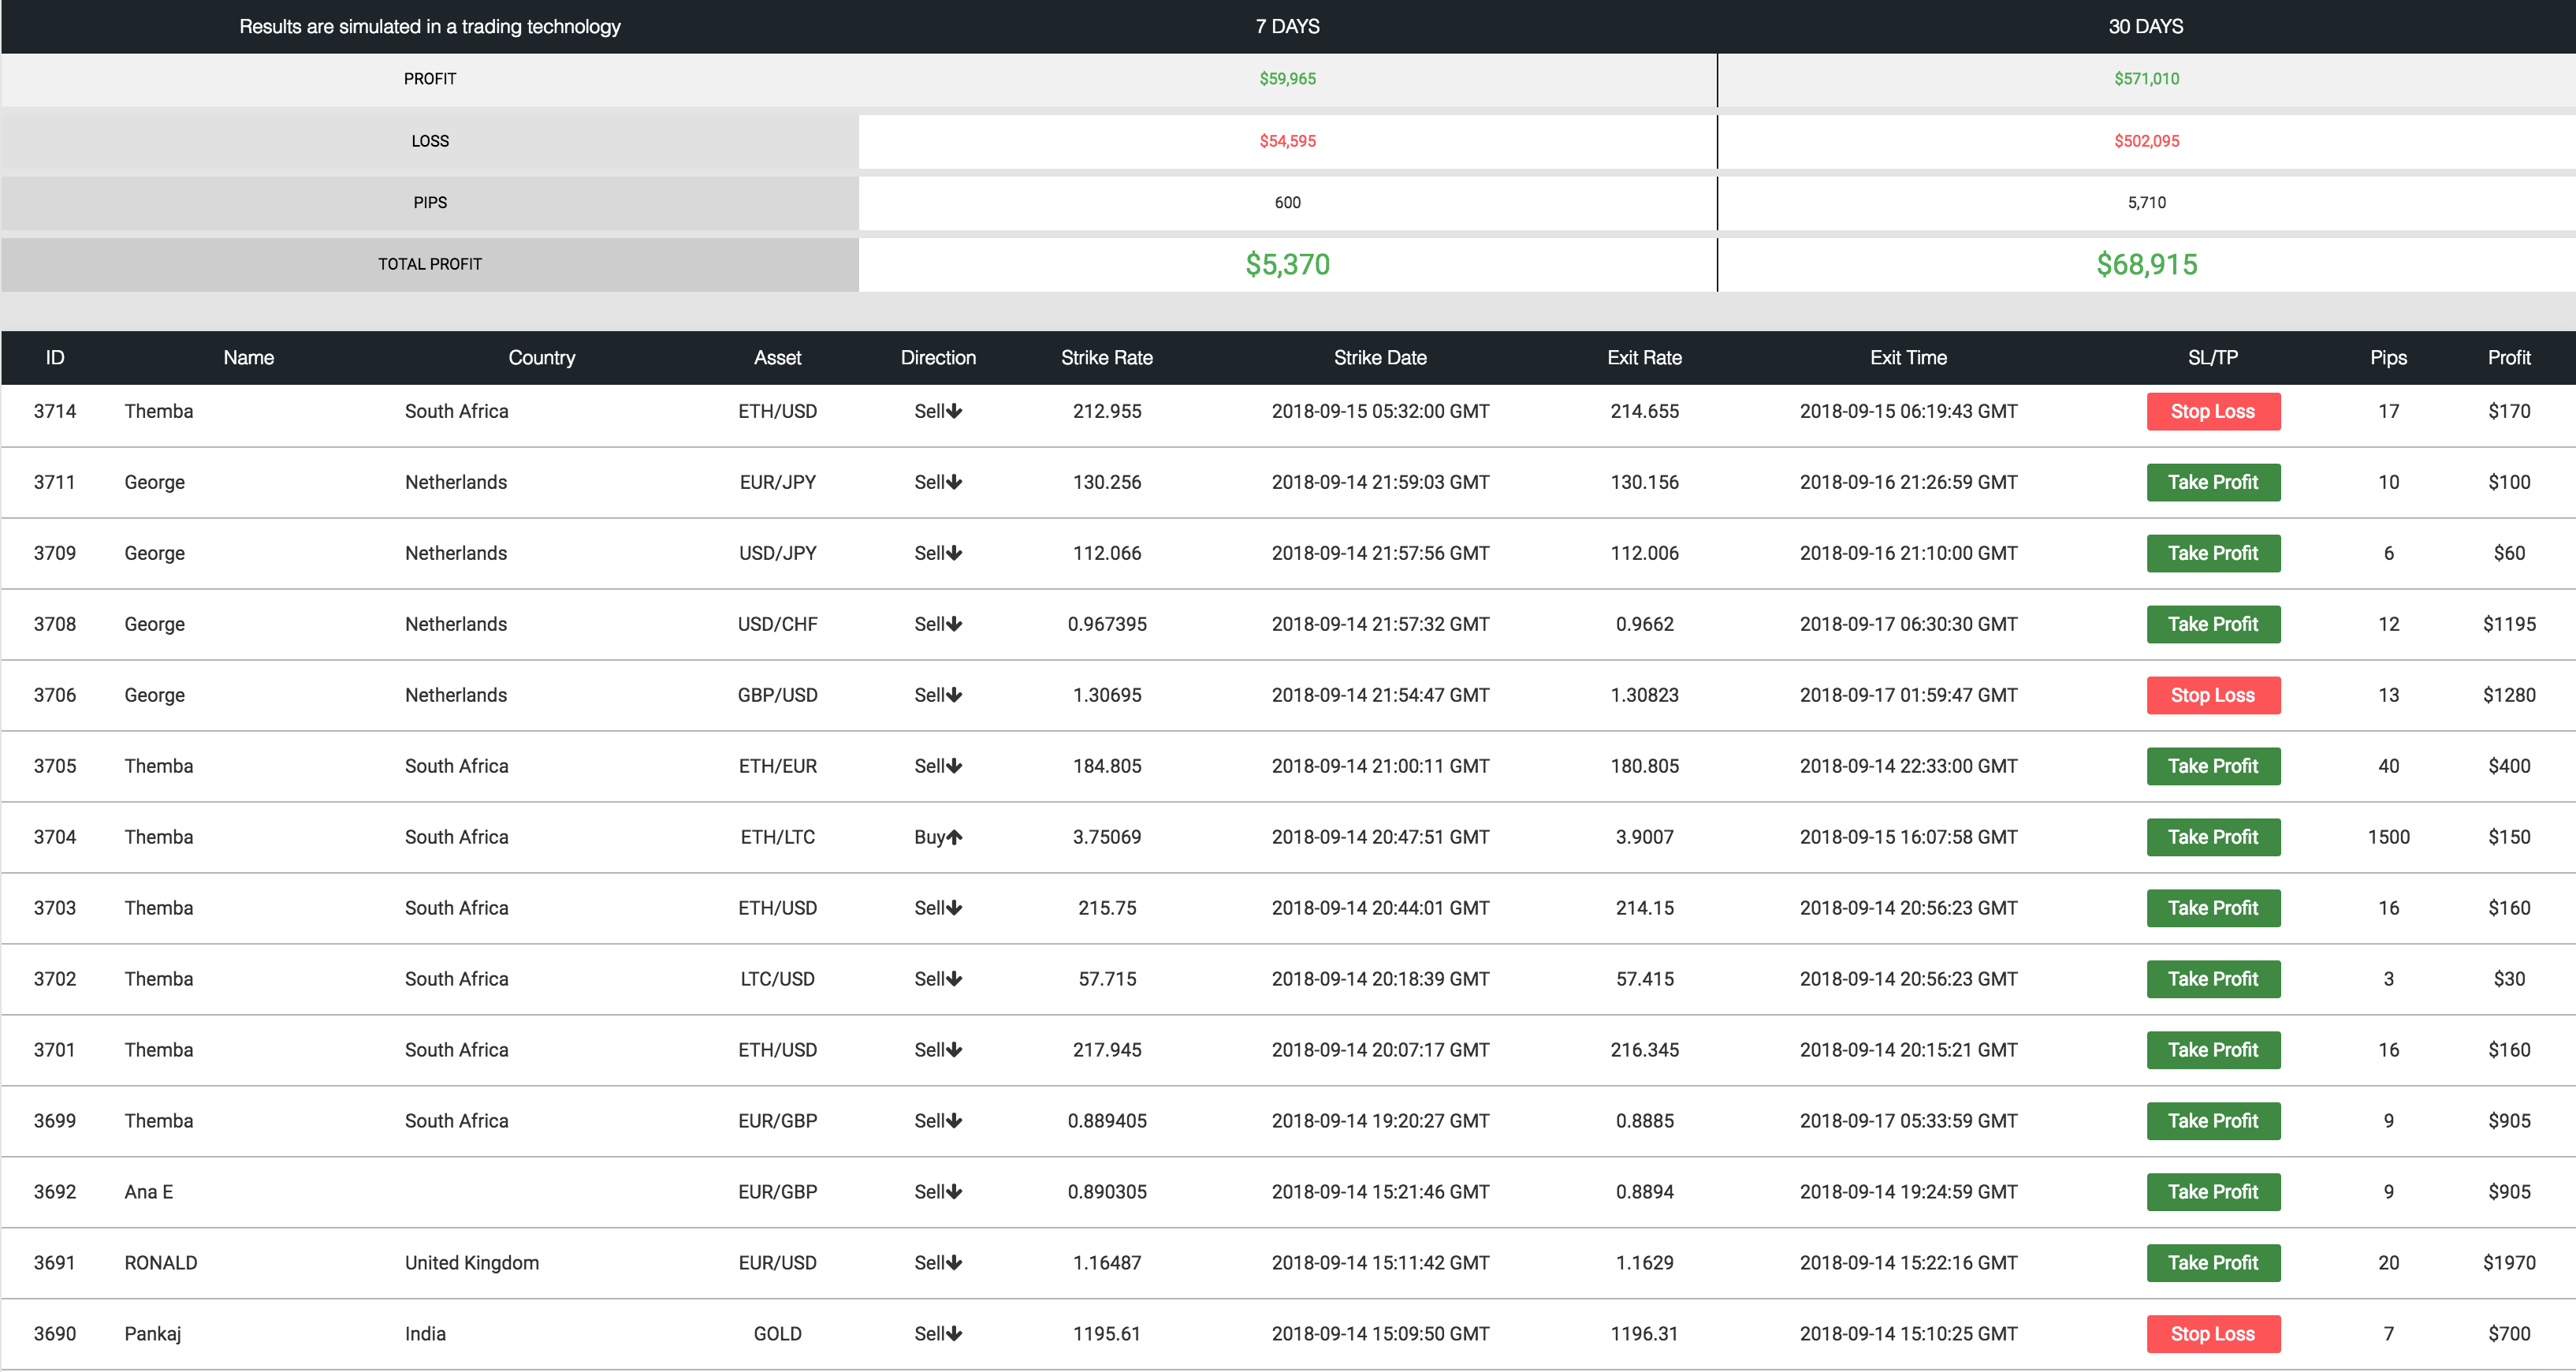
Task: Select the PROFIT row header
Action: [433, 76]
